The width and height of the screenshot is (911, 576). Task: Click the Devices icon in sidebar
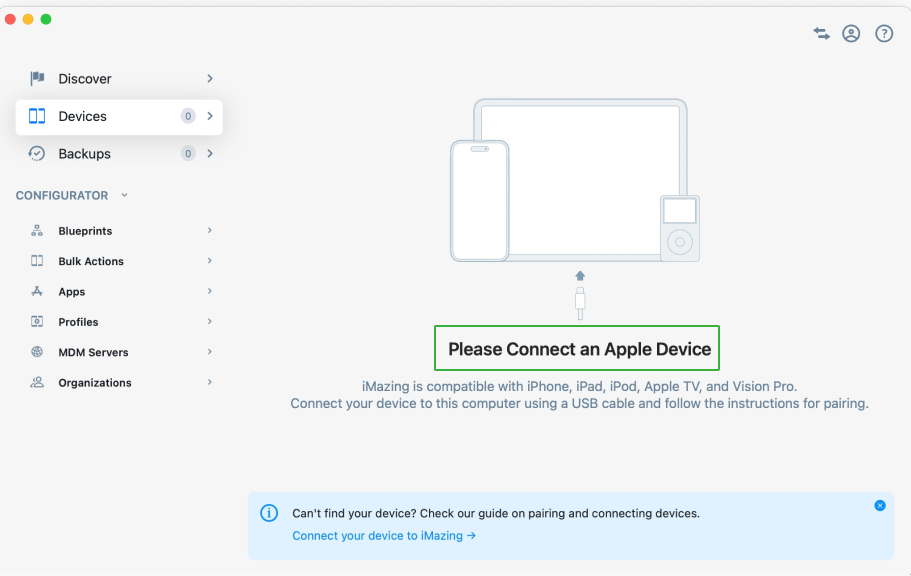pos(37,116)
